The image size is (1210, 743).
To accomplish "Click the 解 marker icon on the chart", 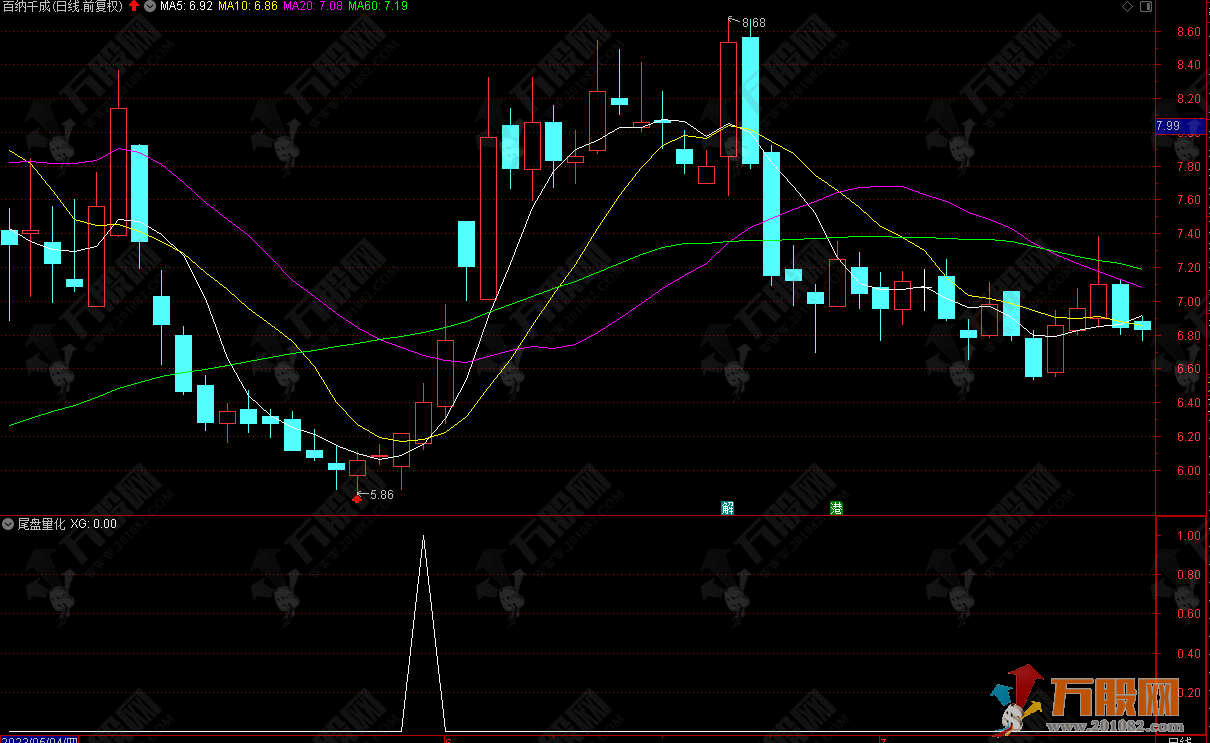I will [x=728, y=508].
